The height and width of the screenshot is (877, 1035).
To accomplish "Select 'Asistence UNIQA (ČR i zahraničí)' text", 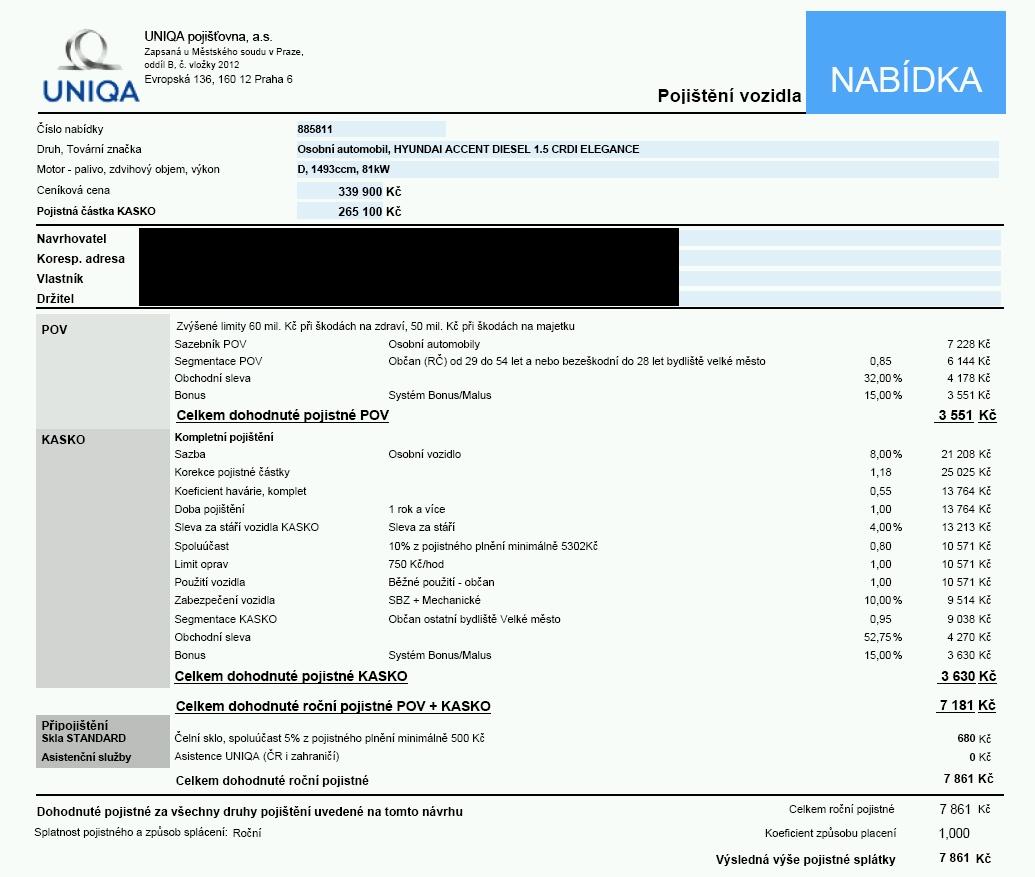I will pos(257,756).
